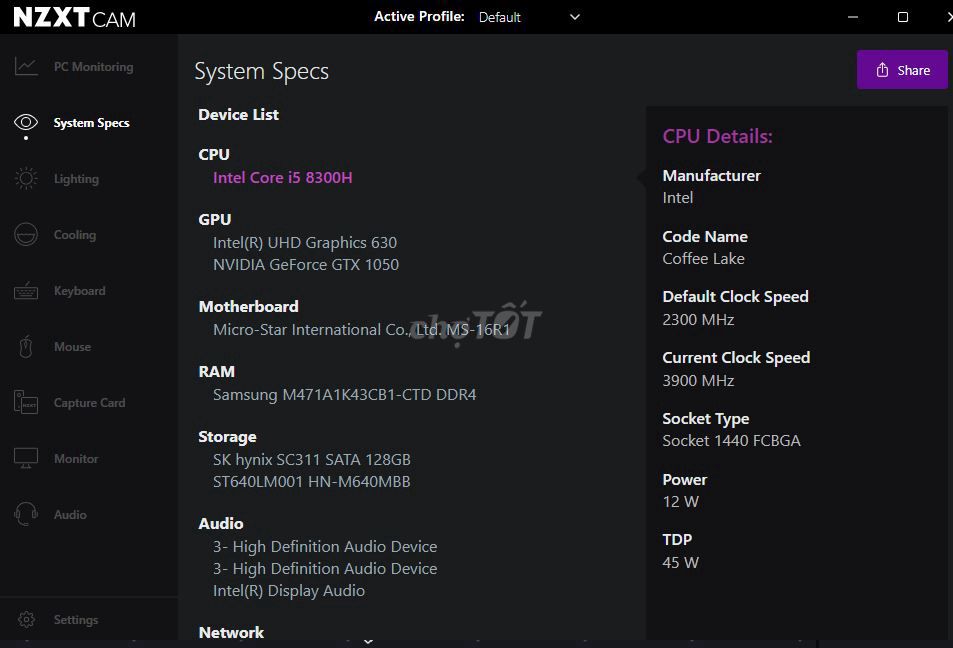
Task: Click the Lighting sun icon
Action: click(x=26, y=178)
